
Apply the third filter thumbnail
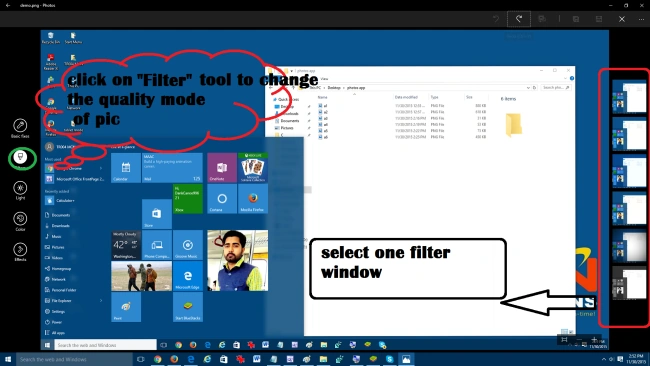tap(629, 172)
